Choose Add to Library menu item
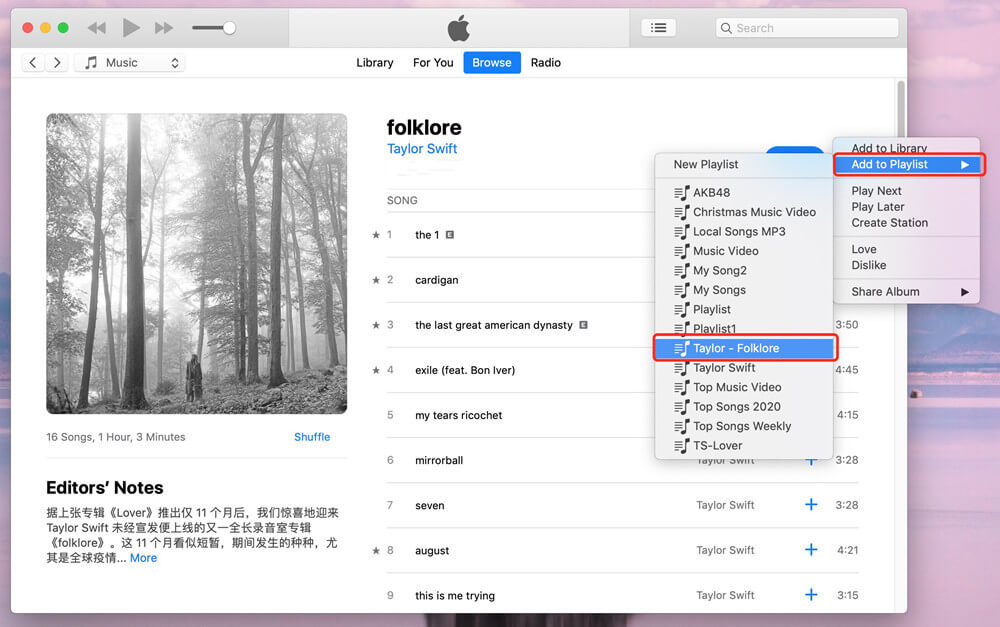This screenshot has height=627, width=1000. 906,147
